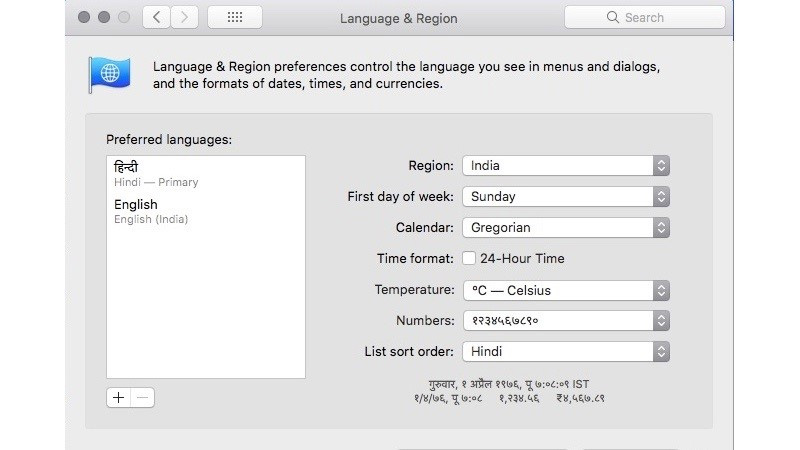Click the back navigation arrow
800x450 pixels.
(x=156, y=17)
